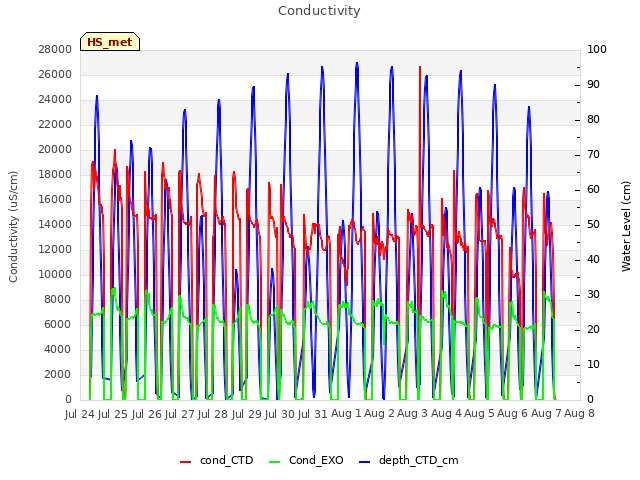
Task: Click the Aug 8 date label
Action: (579, 414)
